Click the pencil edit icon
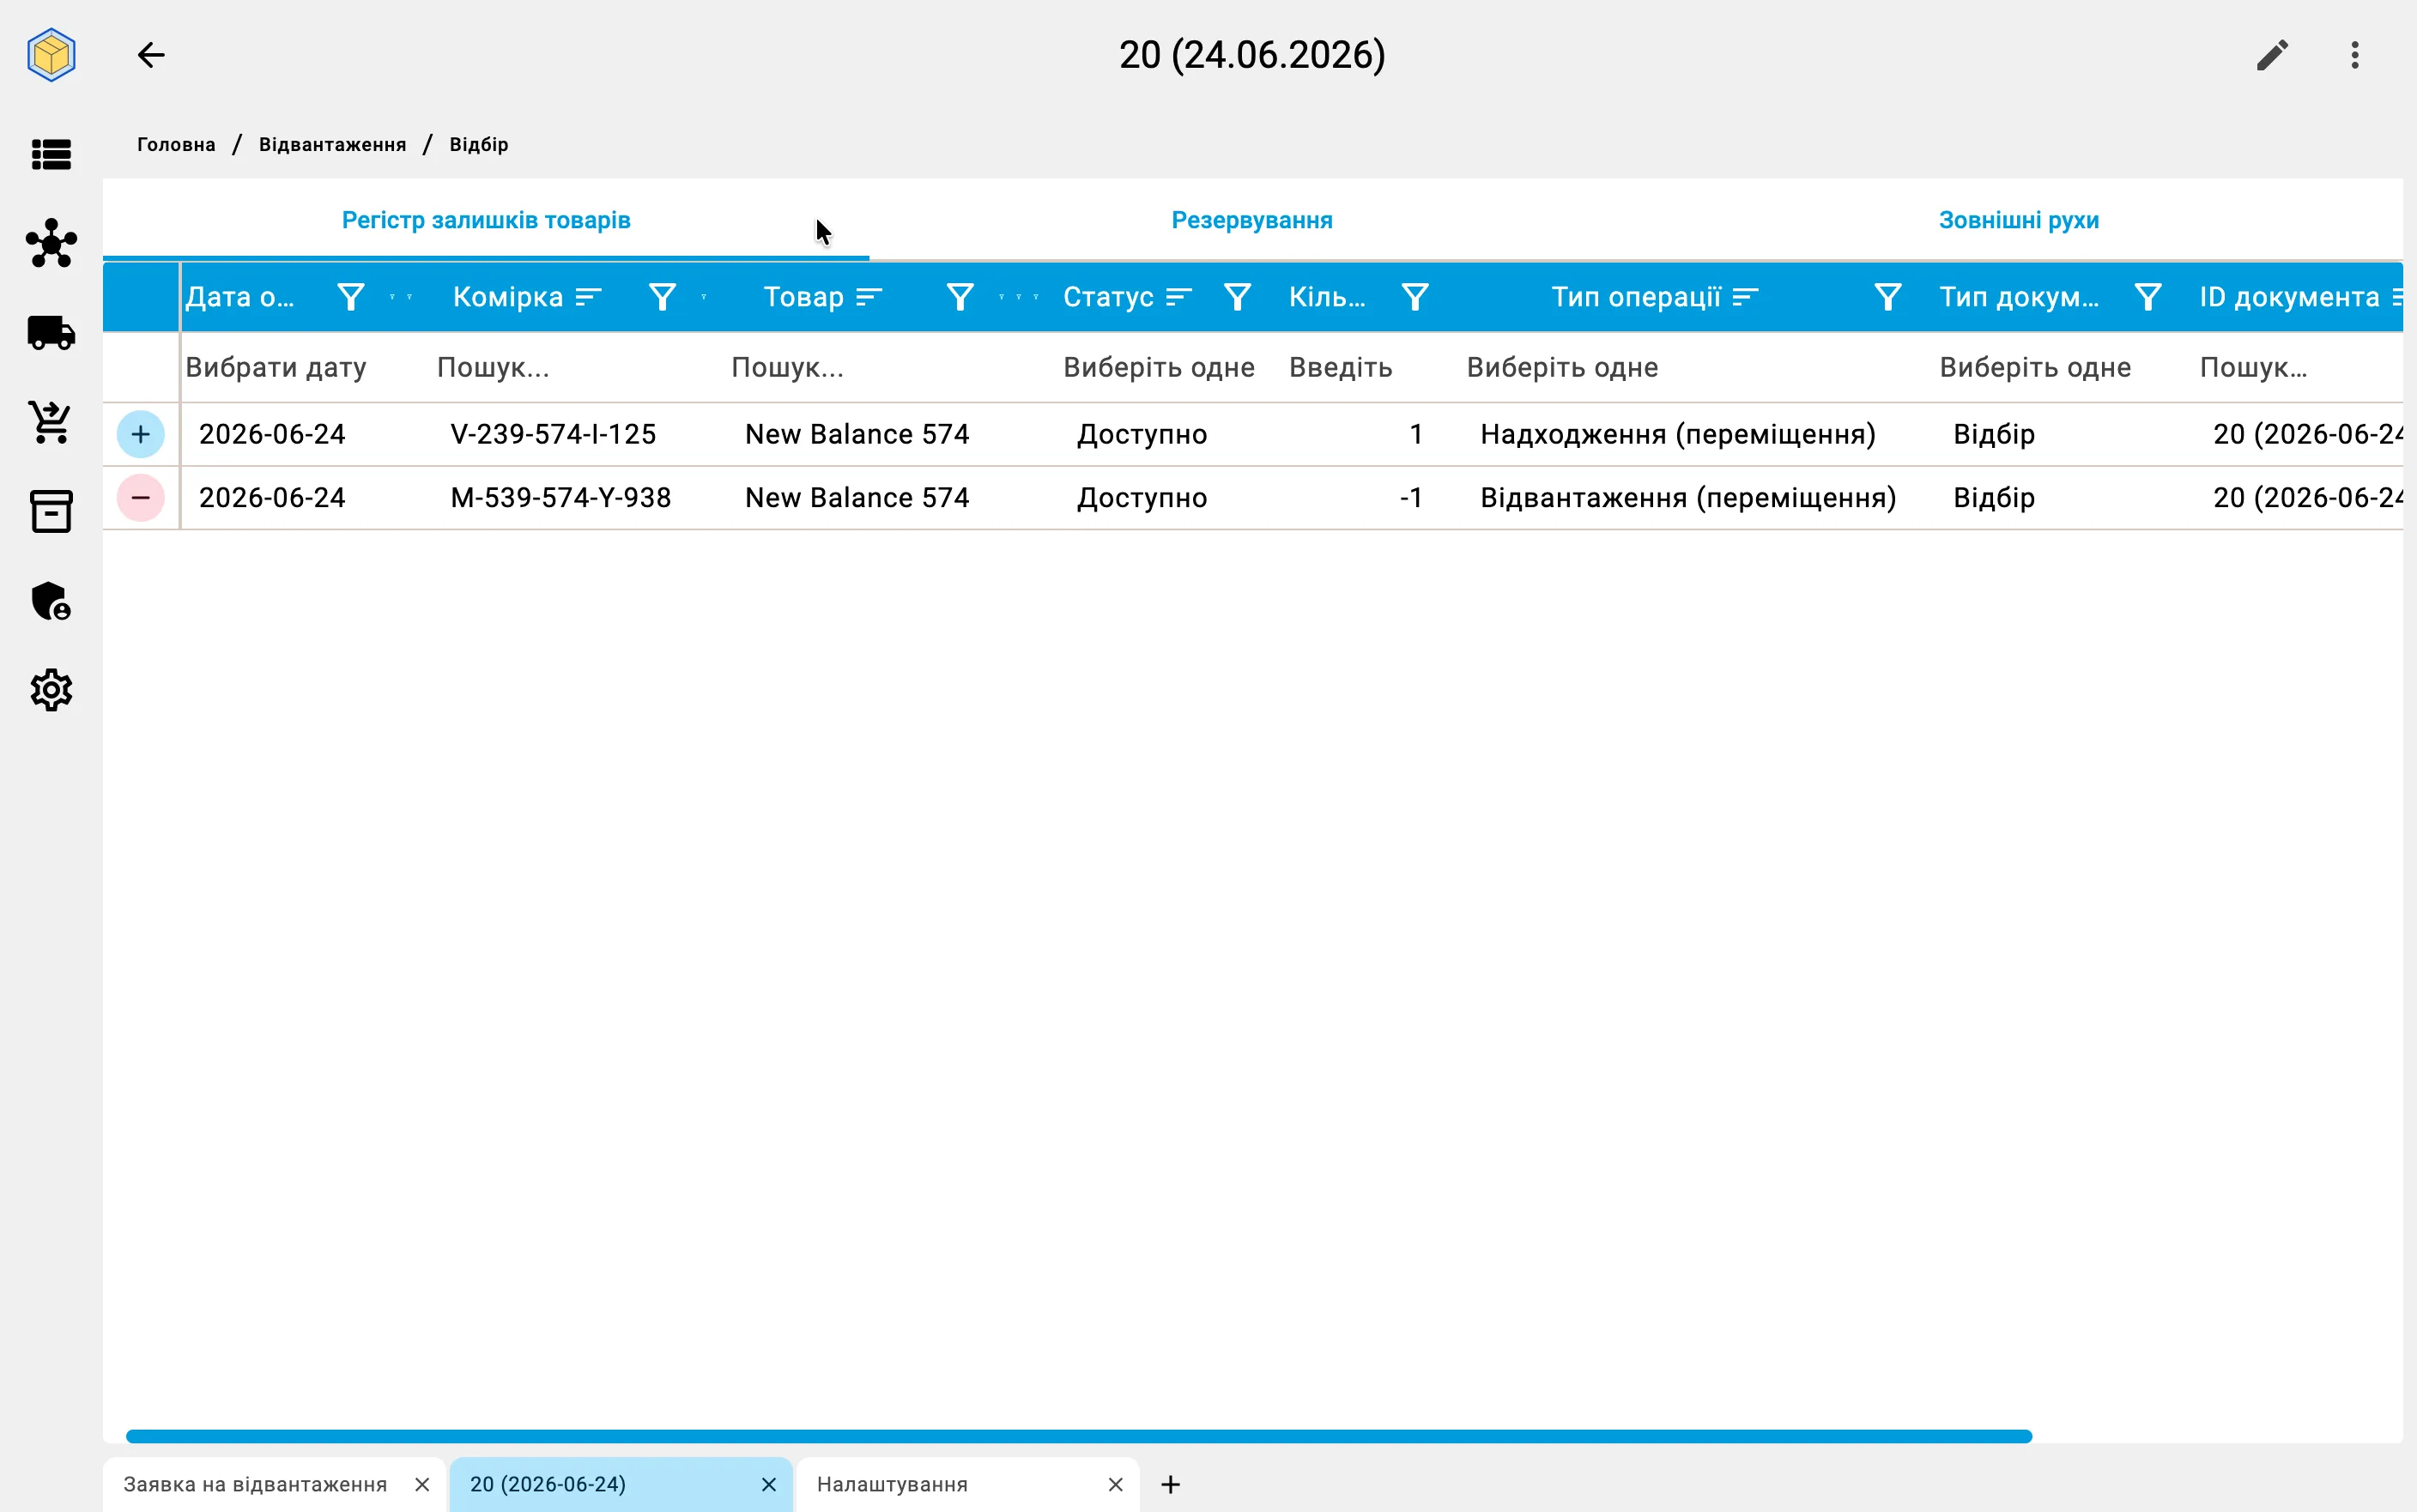 tap(2272, 55)
